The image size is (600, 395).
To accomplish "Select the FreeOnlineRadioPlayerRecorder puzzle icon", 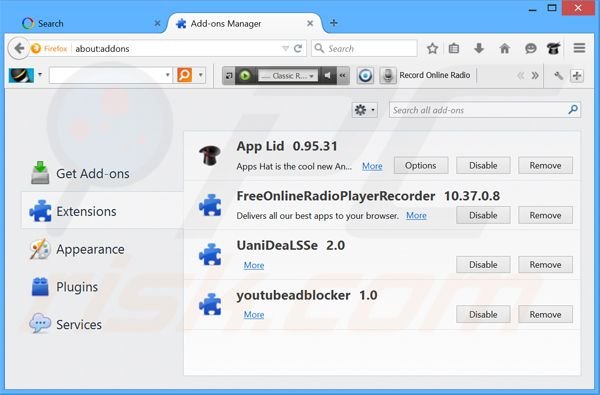I will 210,205.
